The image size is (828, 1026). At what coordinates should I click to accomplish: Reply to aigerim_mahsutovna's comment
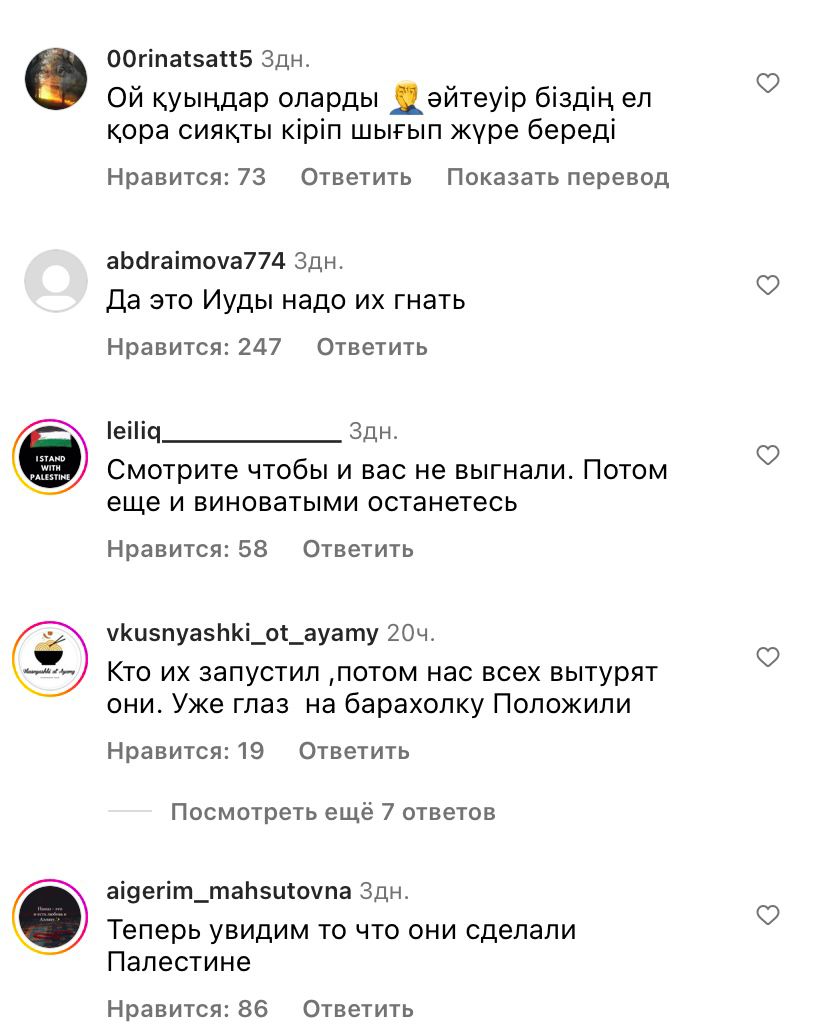pos(358,1008)
